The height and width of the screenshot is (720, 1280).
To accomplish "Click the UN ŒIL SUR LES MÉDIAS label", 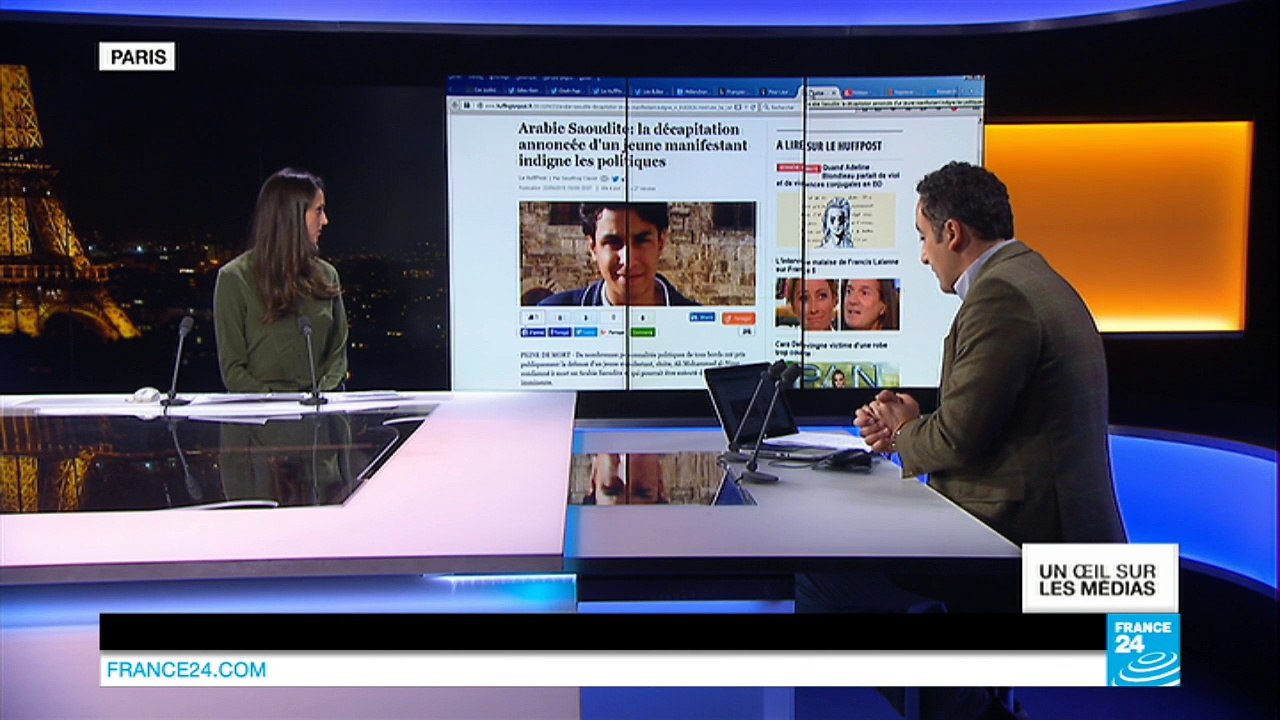I will point(1098,579).
